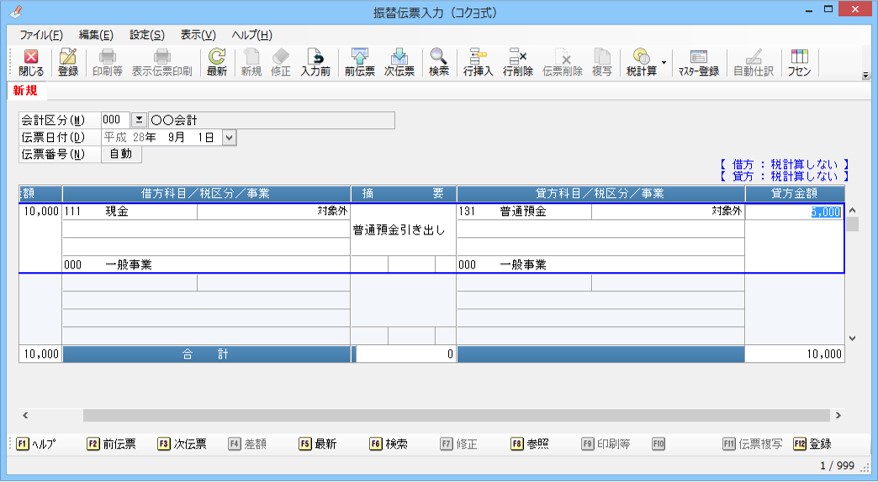Click the 貸方金額 amount field showing 5,000
This screenshot has height=482, width=878.
click(x=795, y=212)
